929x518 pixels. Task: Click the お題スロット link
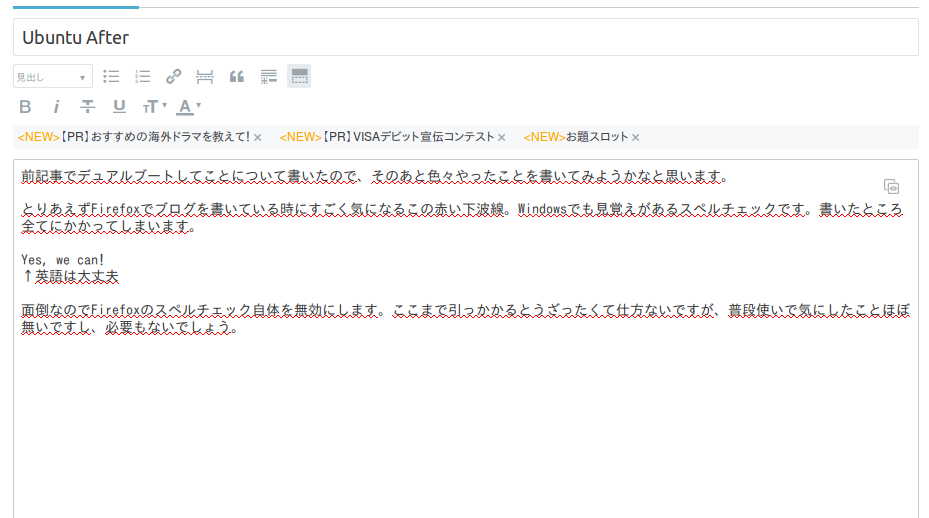click(576, 137)
